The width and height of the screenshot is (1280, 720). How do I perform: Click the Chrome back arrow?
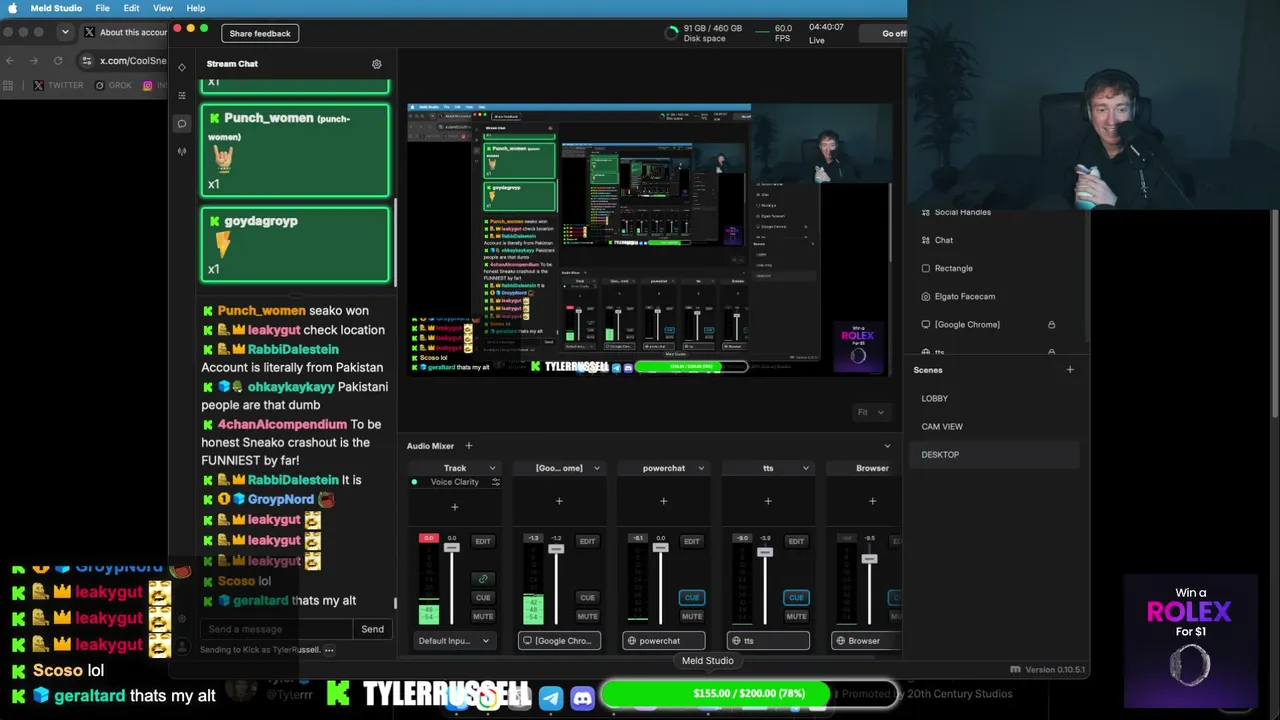click(10, 61)
